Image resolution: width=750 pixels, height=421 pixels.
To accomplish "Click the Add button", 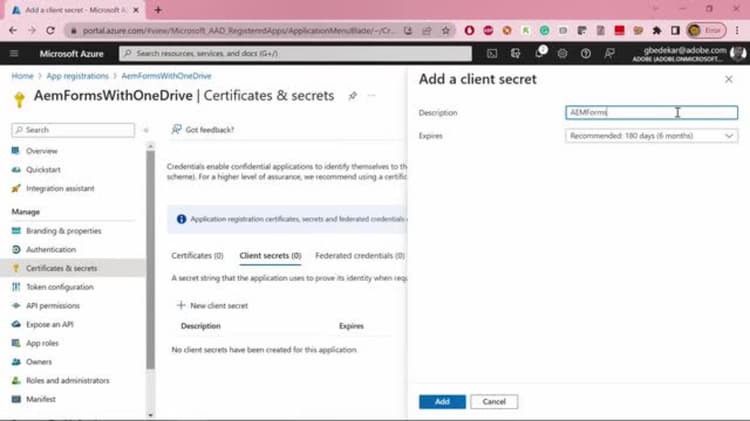I will (442, 402).
